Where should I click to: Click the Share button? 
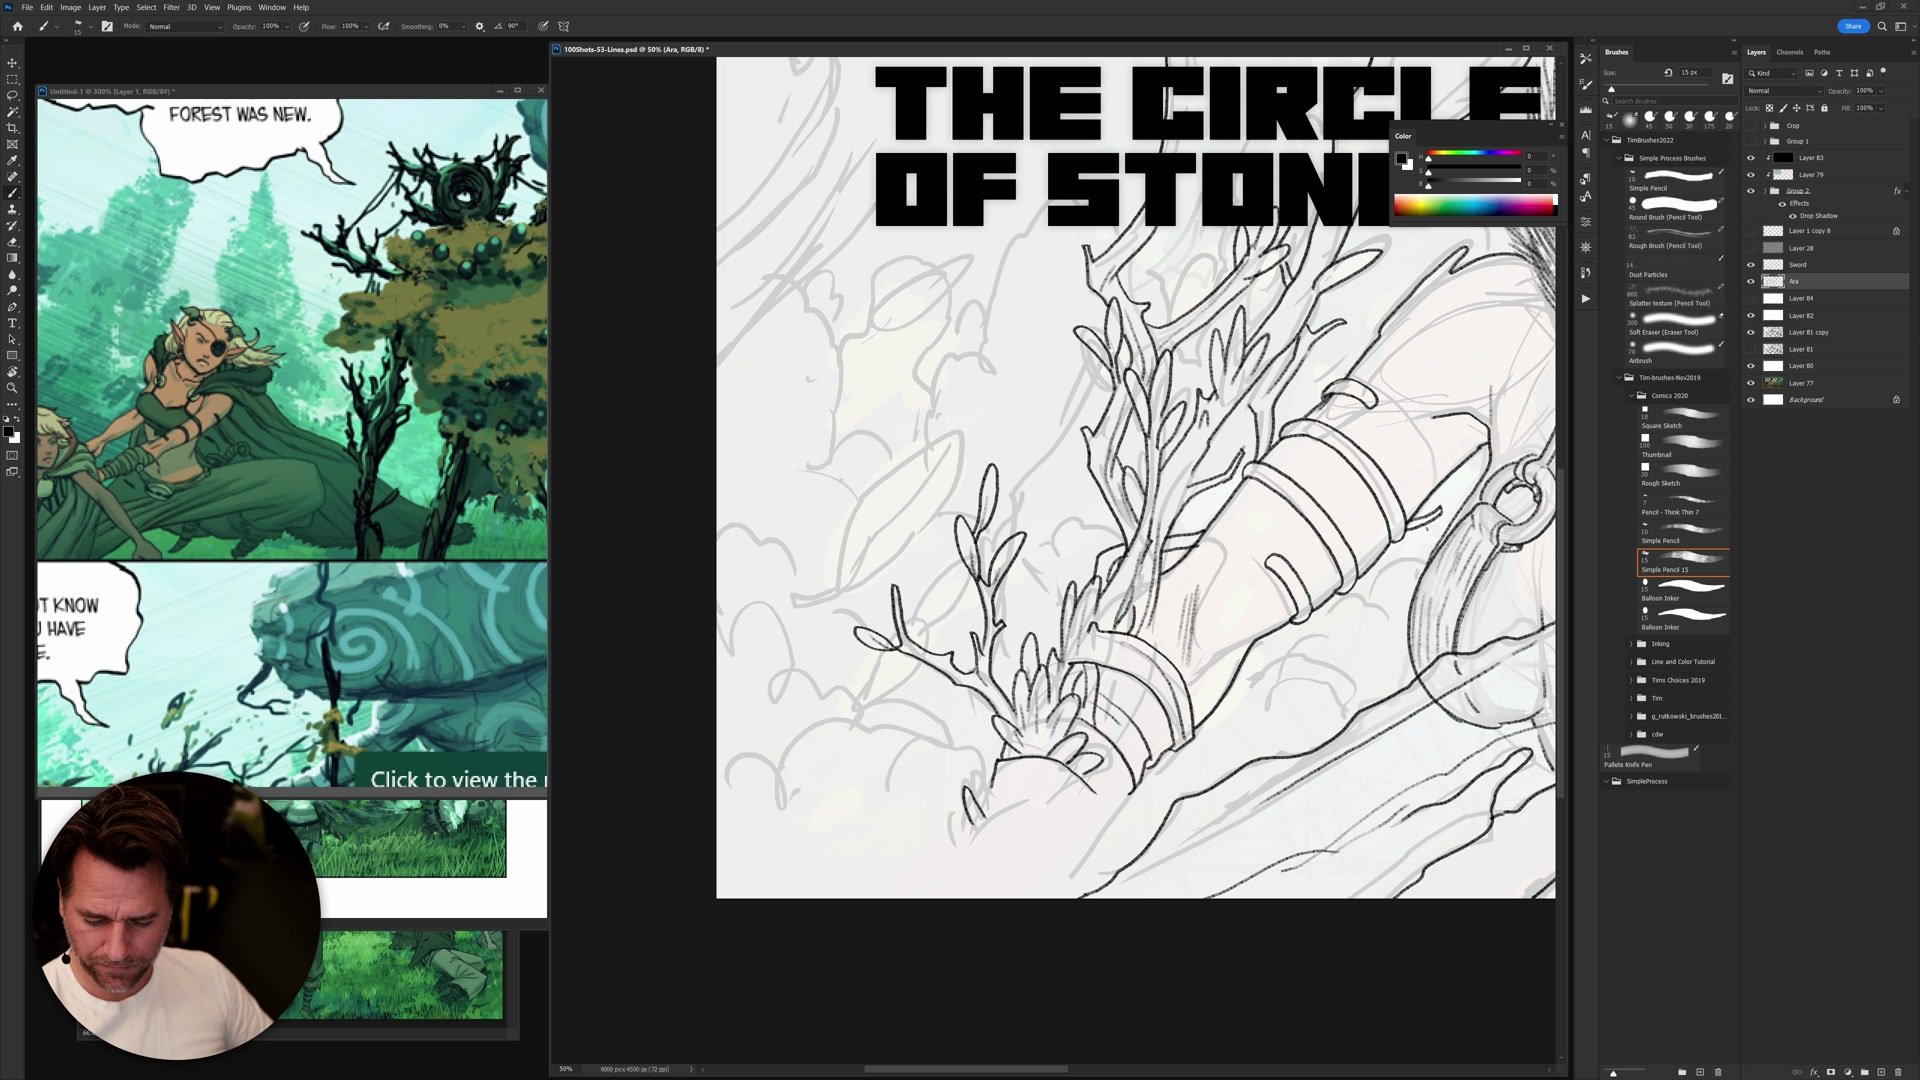point(1852,26)
